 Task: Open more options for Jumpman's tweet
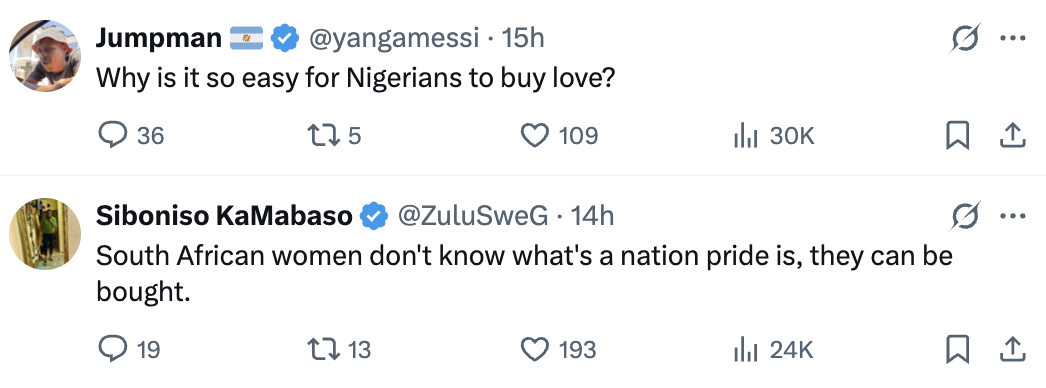coord(1012,39)
